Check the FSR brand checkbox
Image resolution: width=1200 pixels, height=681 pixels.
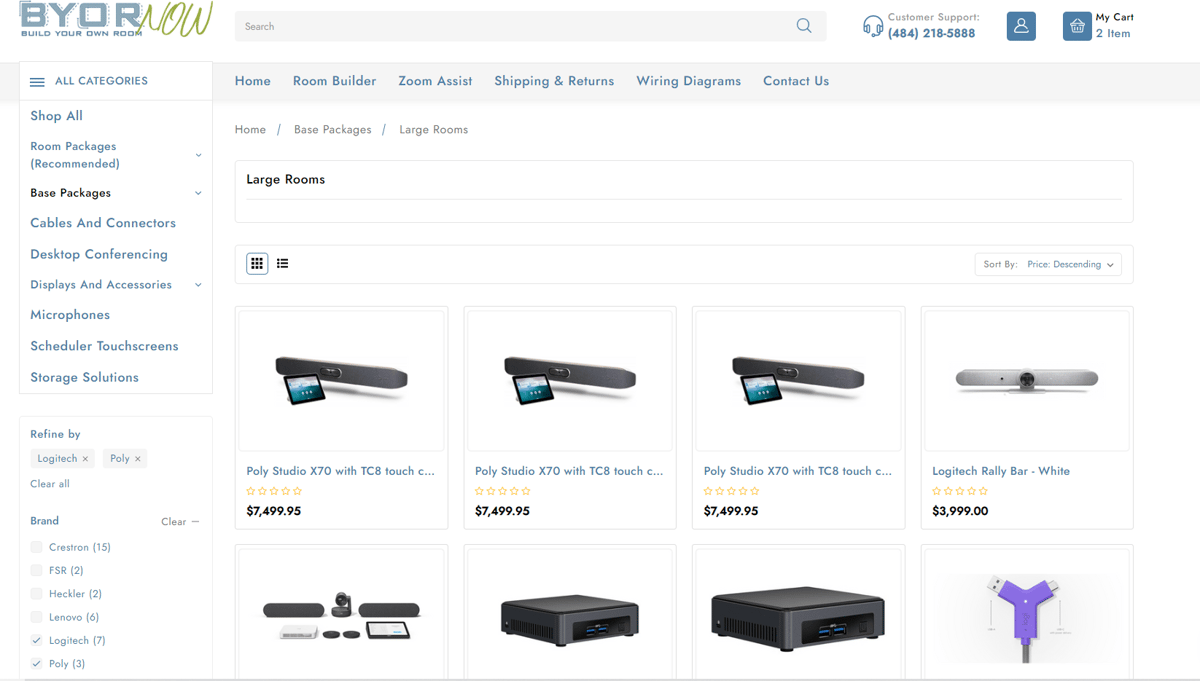37,570
